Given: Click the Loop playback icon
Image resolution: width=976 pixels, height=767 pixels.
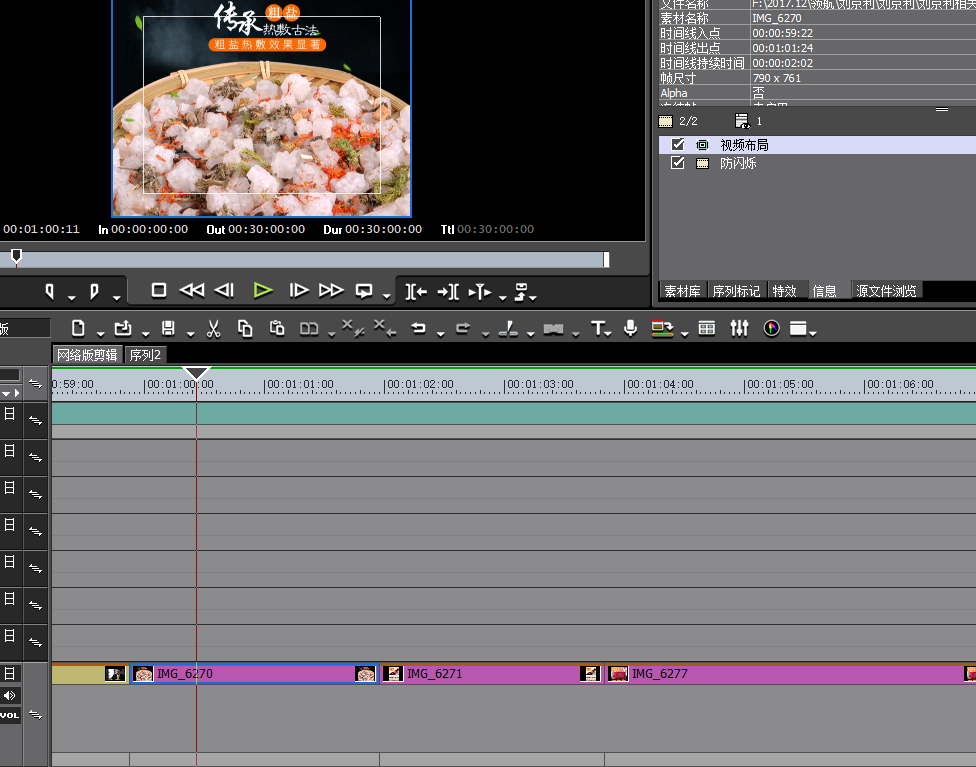Looking at the screenshot, I should [x=364, y=291].
